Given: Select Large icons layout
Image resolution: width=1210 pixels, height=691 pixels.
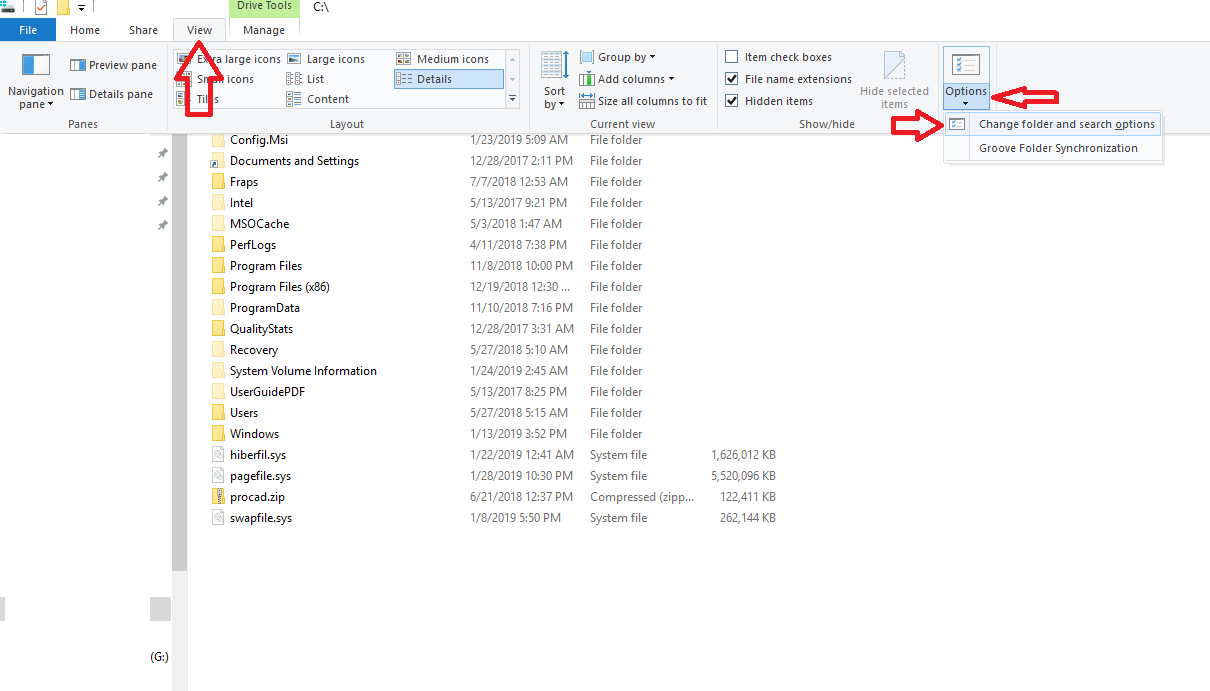Looking at the screenshot, I should click(334, 59).
